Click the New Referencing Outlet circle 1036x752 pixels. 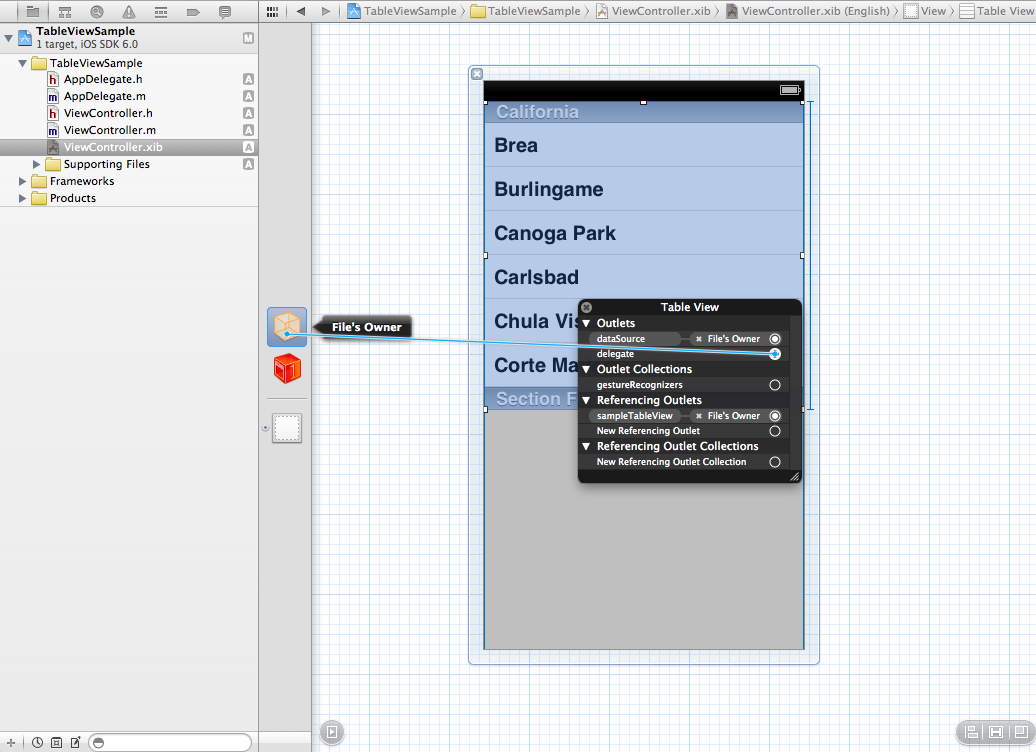(775, 431)
